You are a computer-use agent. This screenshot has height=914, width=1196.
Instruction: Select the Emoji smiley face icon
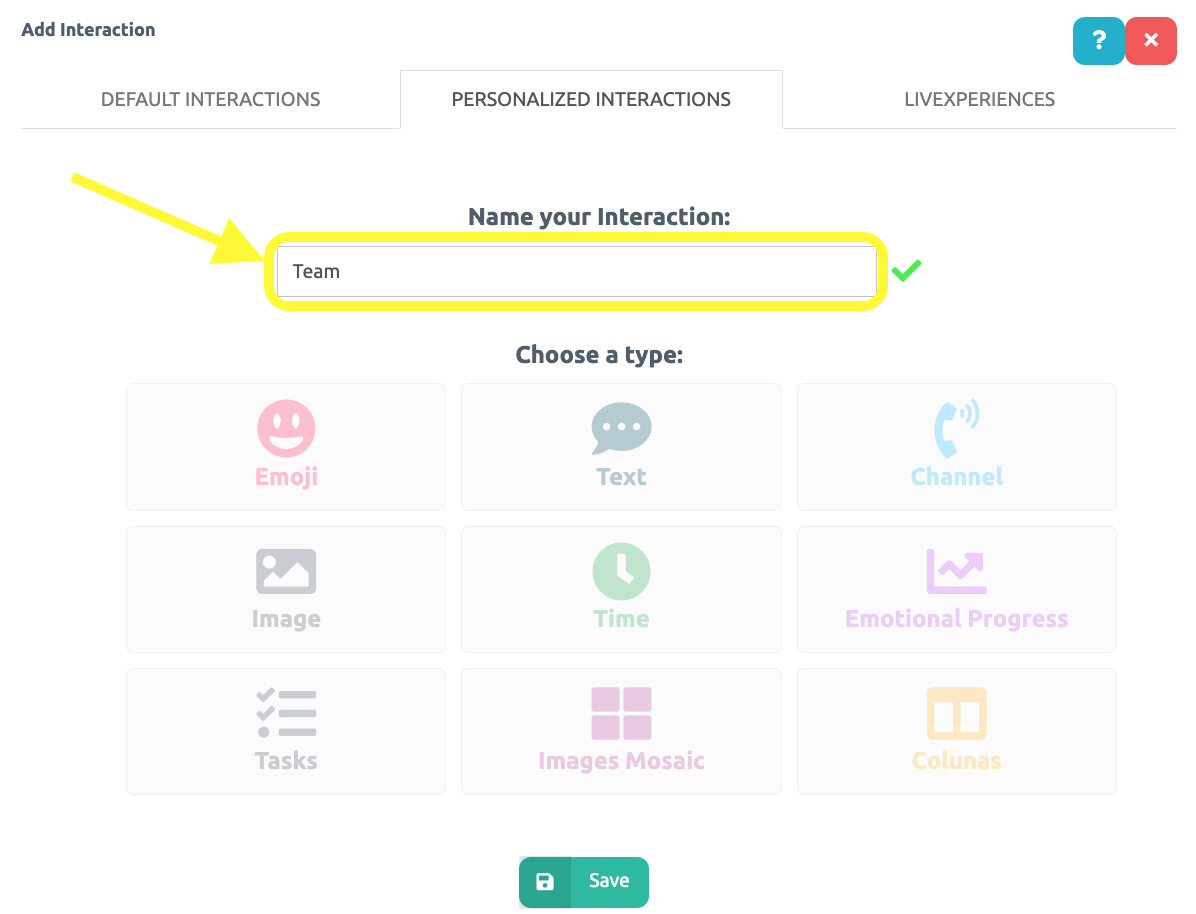pos(286,427)
